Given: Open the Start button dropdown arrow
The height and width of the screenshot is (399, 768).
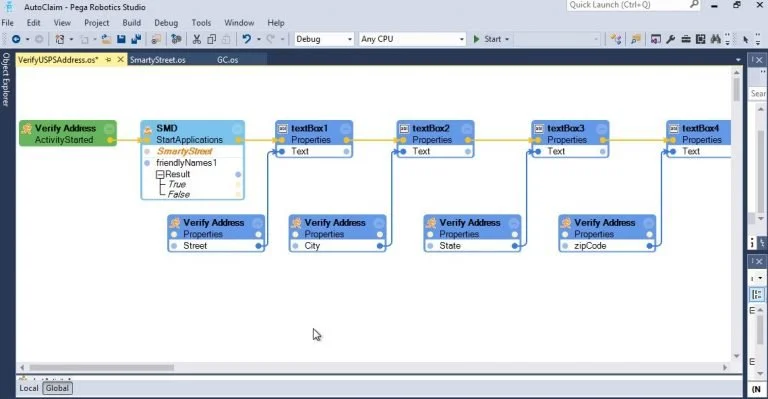Looking at the screenshot, I should pos(507,39).
